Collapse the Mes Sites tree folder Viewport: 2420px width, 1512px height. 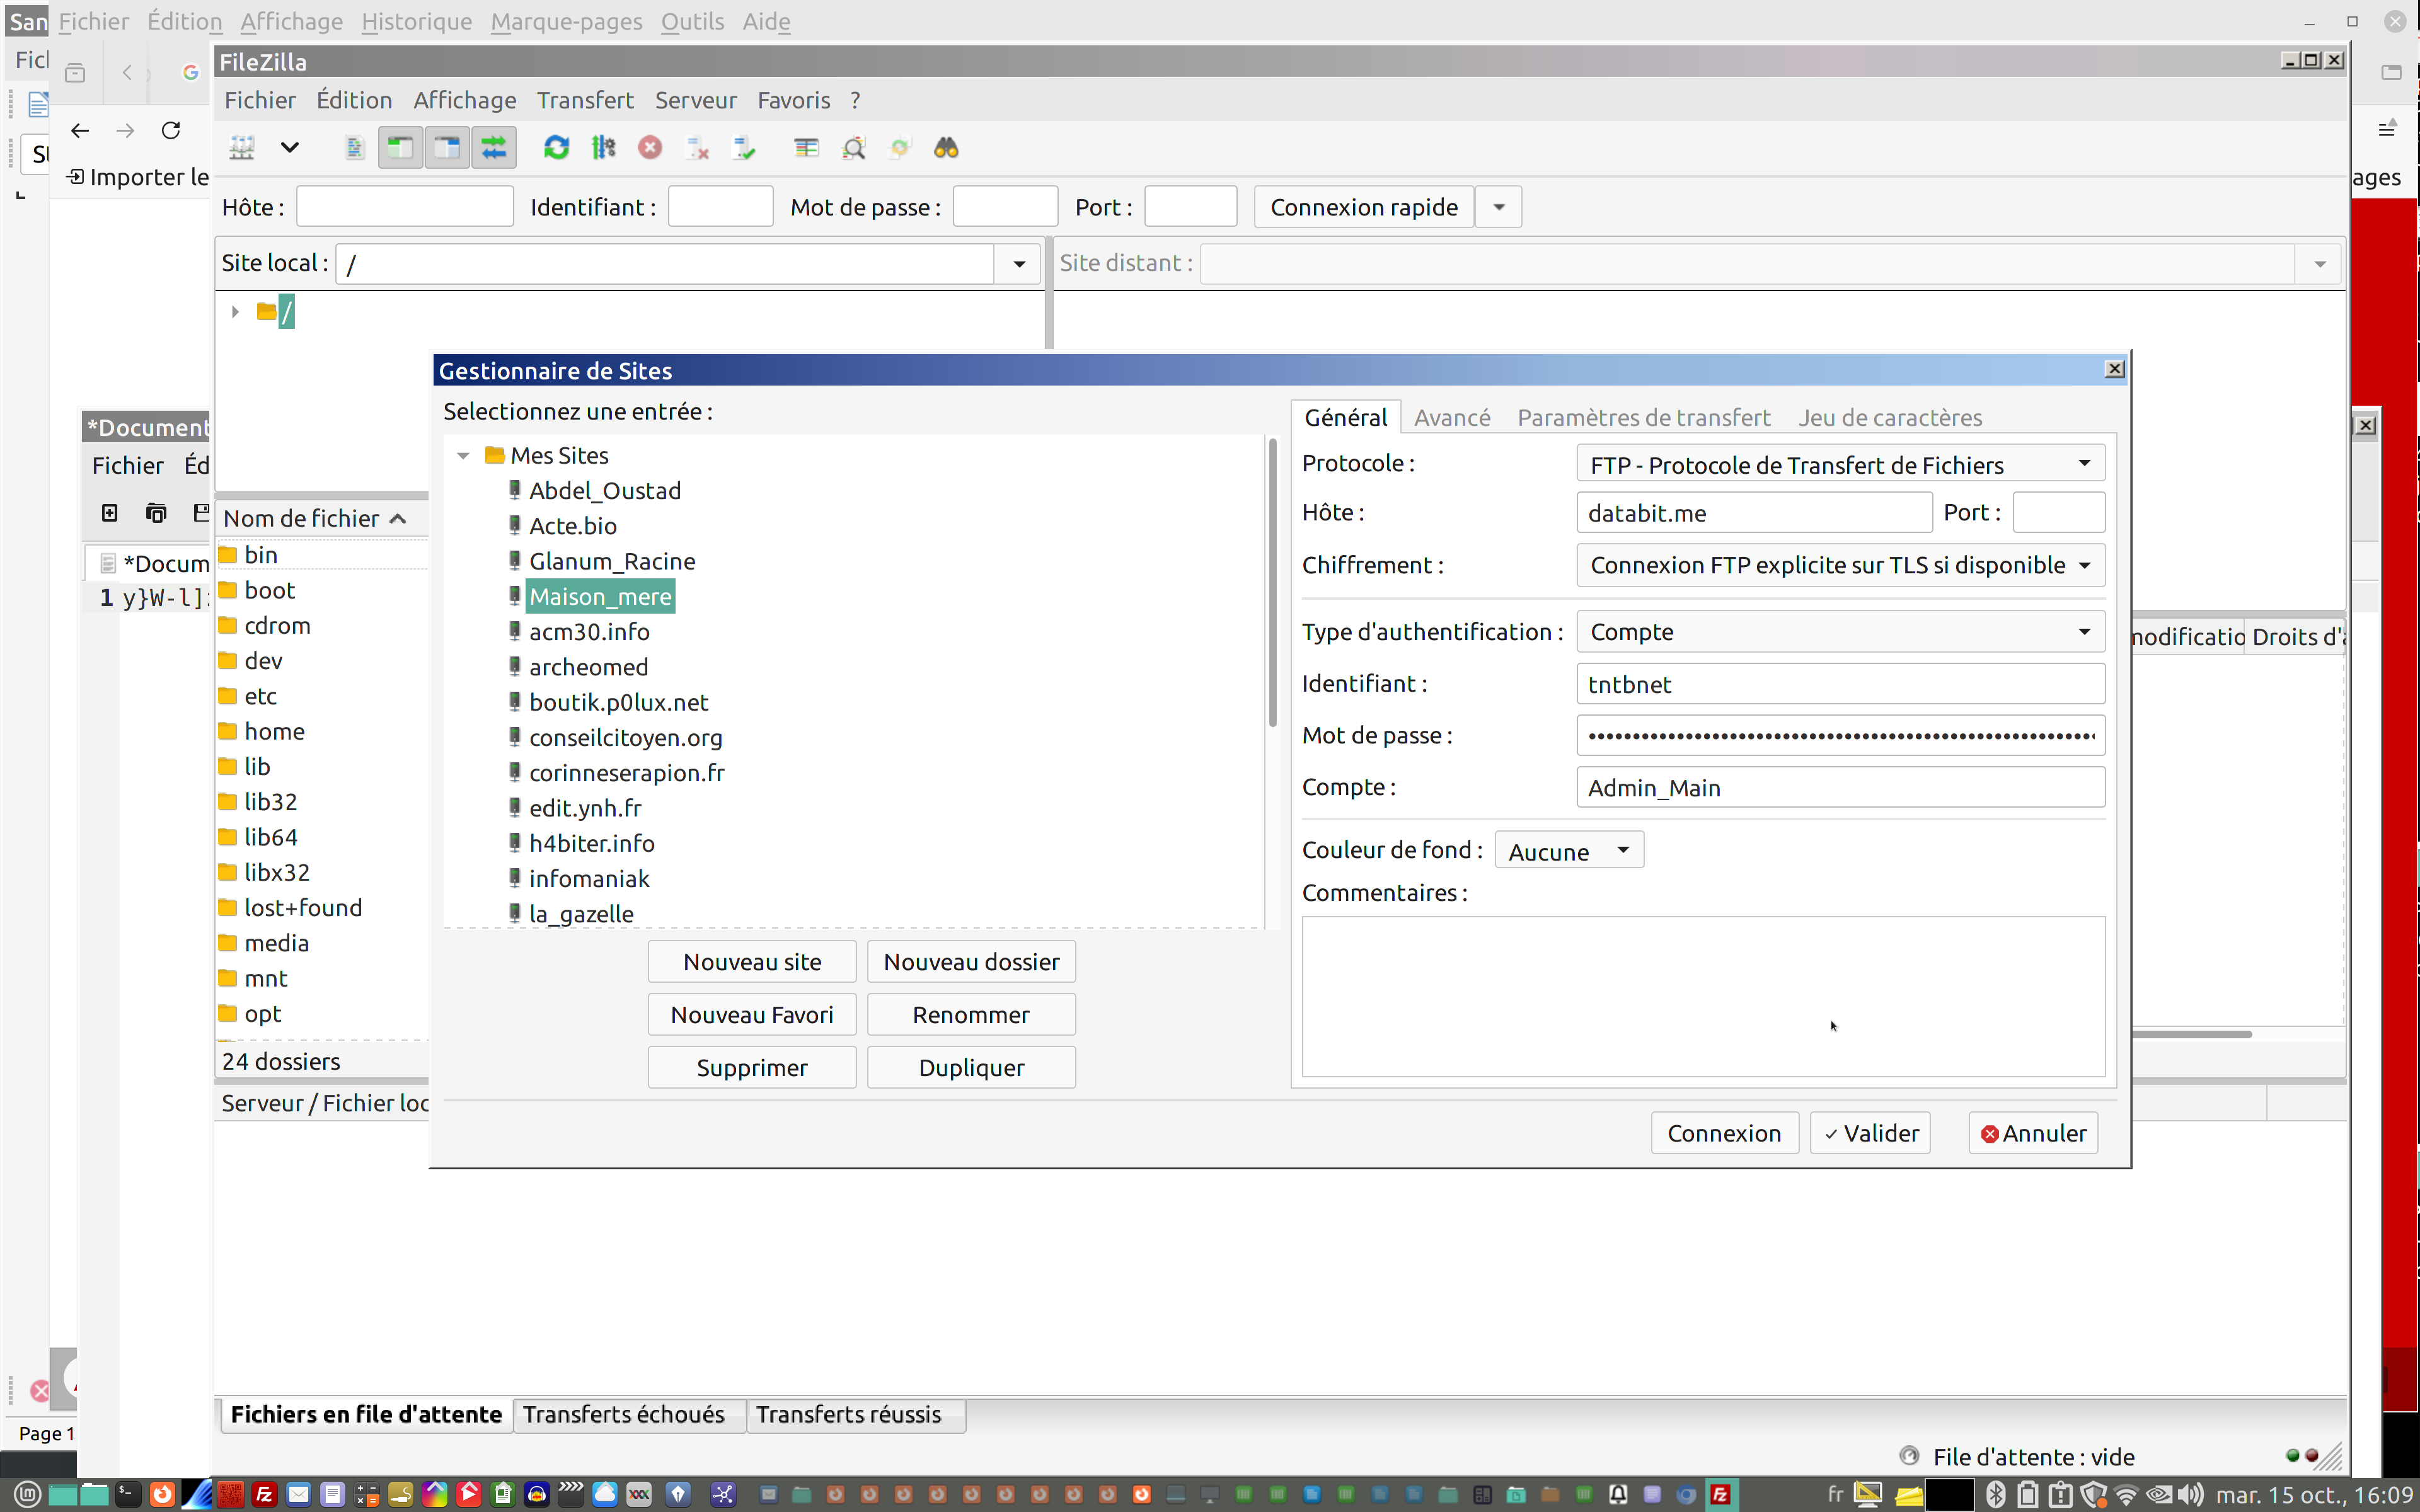pos(463,456)
